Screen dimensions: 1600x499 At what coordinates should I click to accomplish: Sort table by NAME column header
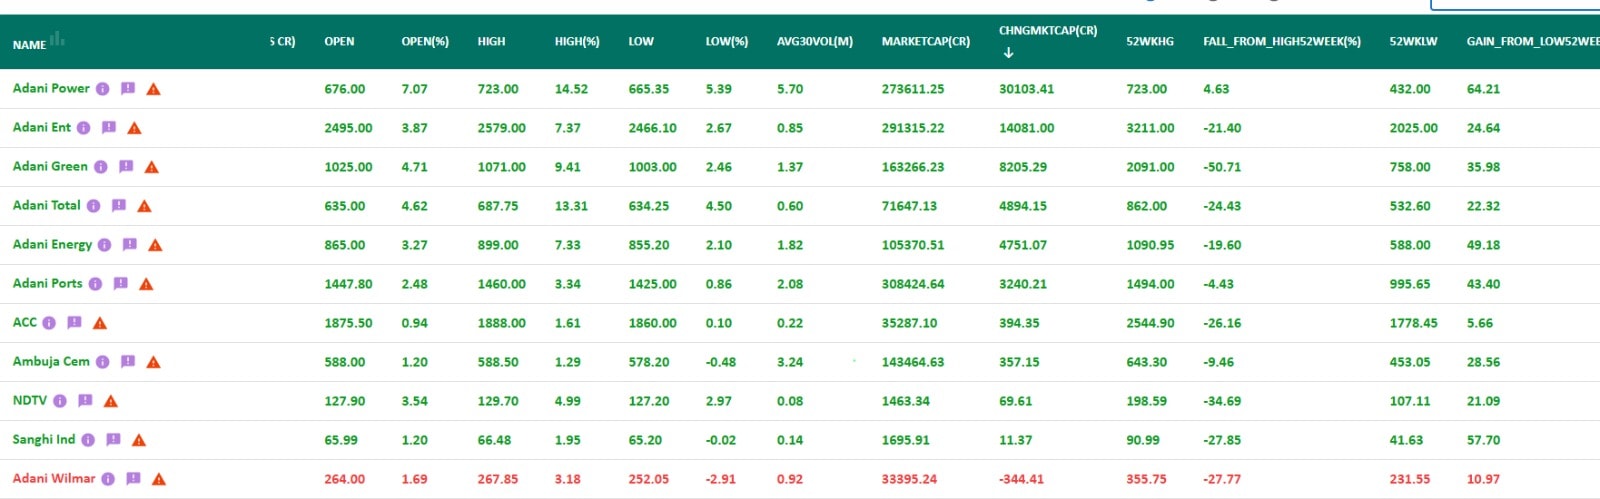(29, 45)
